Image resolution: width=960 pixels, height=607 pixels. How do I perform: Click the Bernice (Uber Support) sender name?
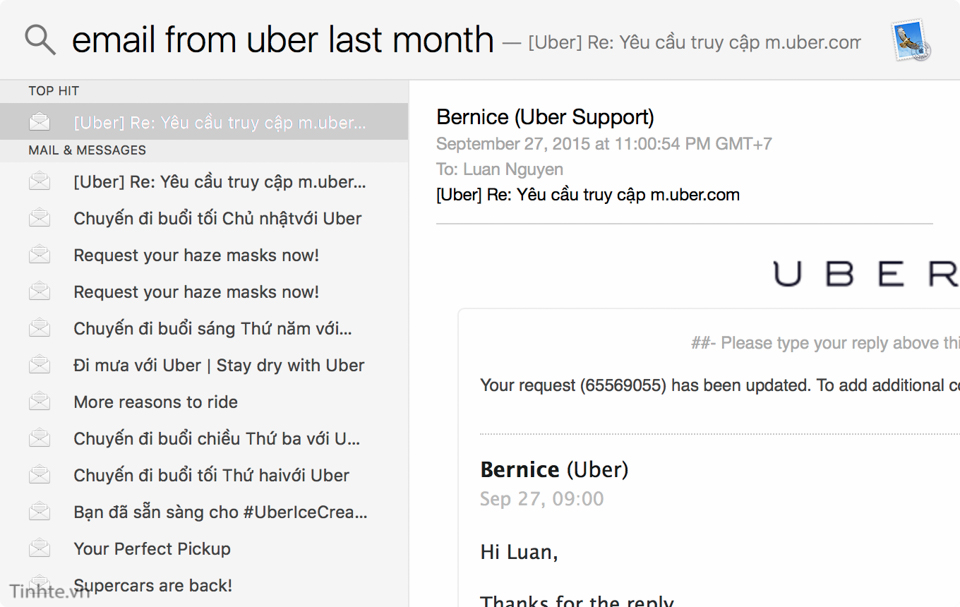pyautogui.click(x=545, y=116)
